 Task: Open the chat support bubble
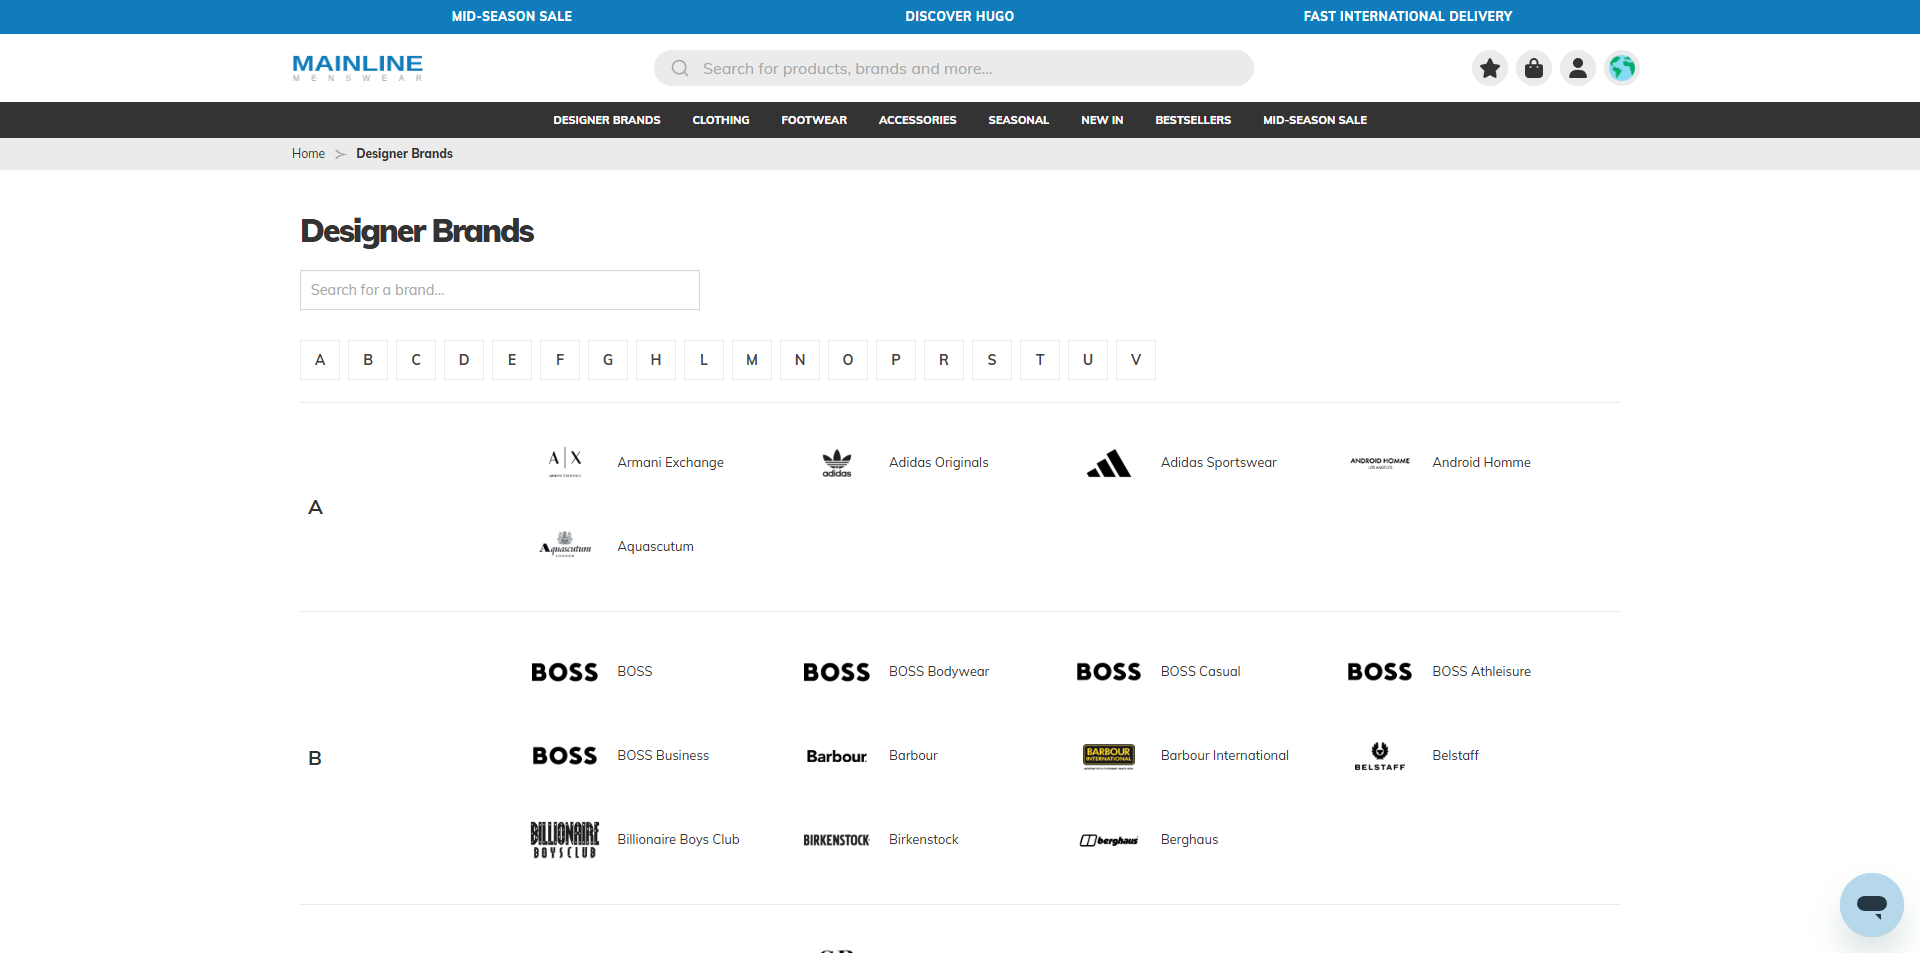pos(1872,905)
